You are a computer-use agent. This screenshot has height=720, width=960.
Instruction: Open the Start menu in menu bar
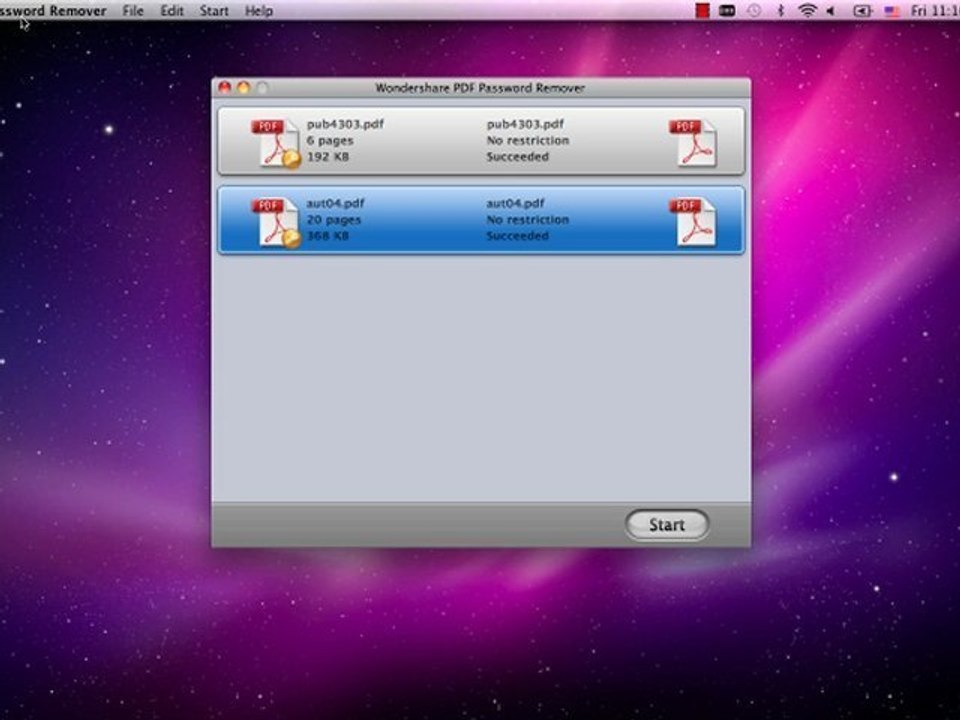pyautogui.click(x=214, y=11)
